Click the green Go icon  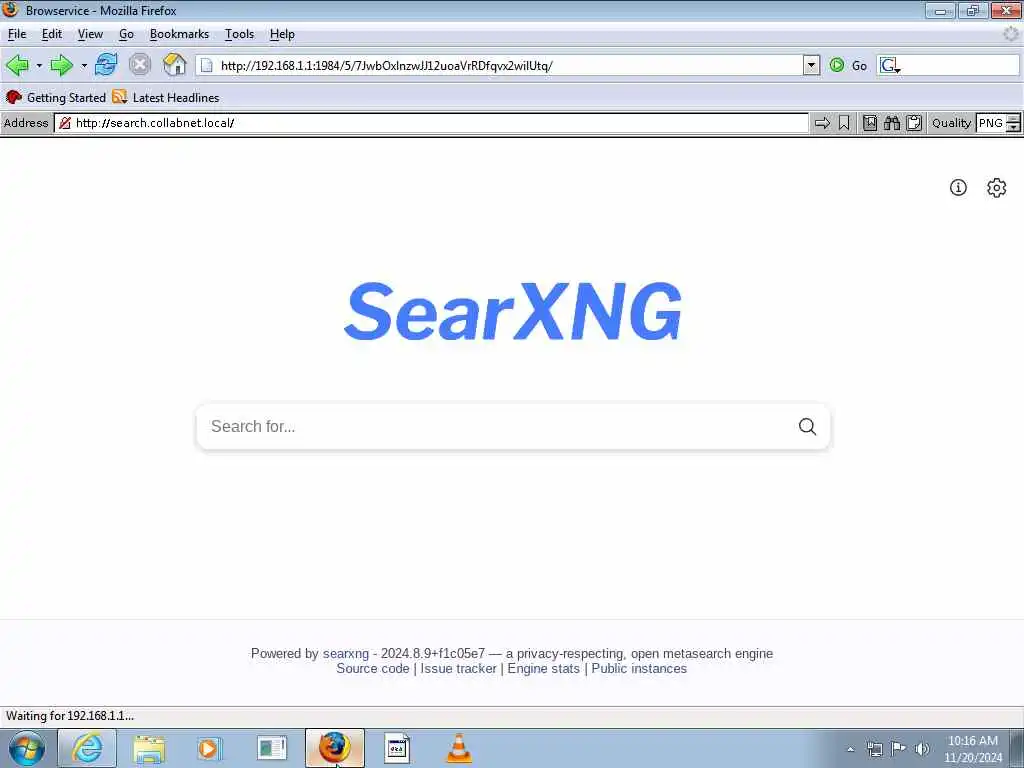(x=837, y=65)
